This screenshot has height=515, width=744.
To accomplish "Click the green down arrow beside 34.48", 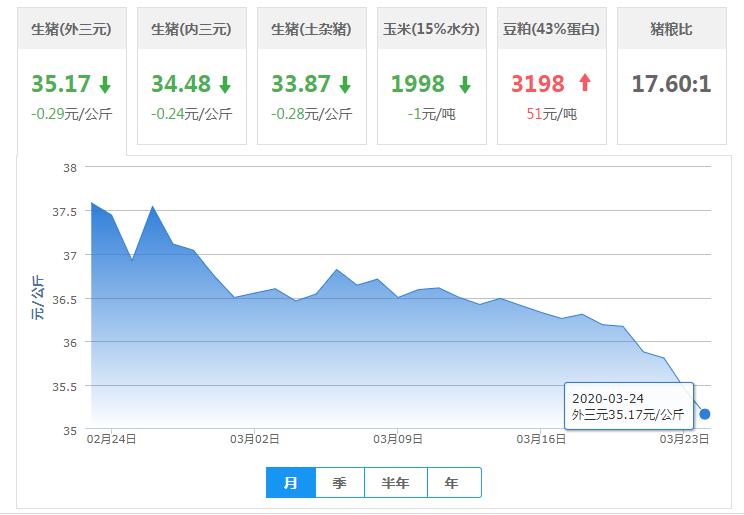I will (x=225, y=84).
